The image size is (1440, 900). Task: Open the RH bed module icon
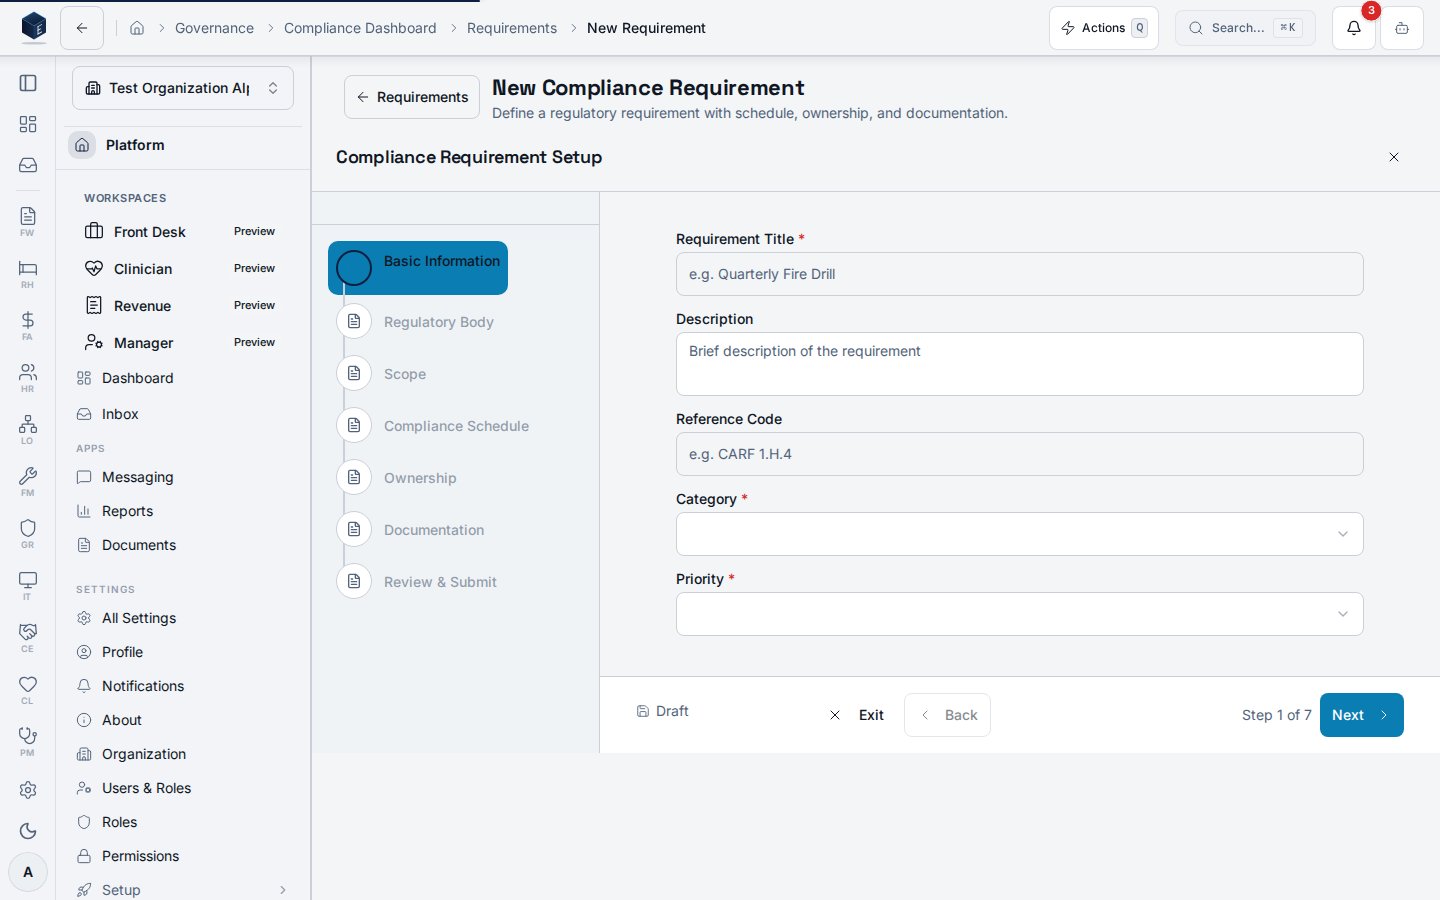point(28,273)
